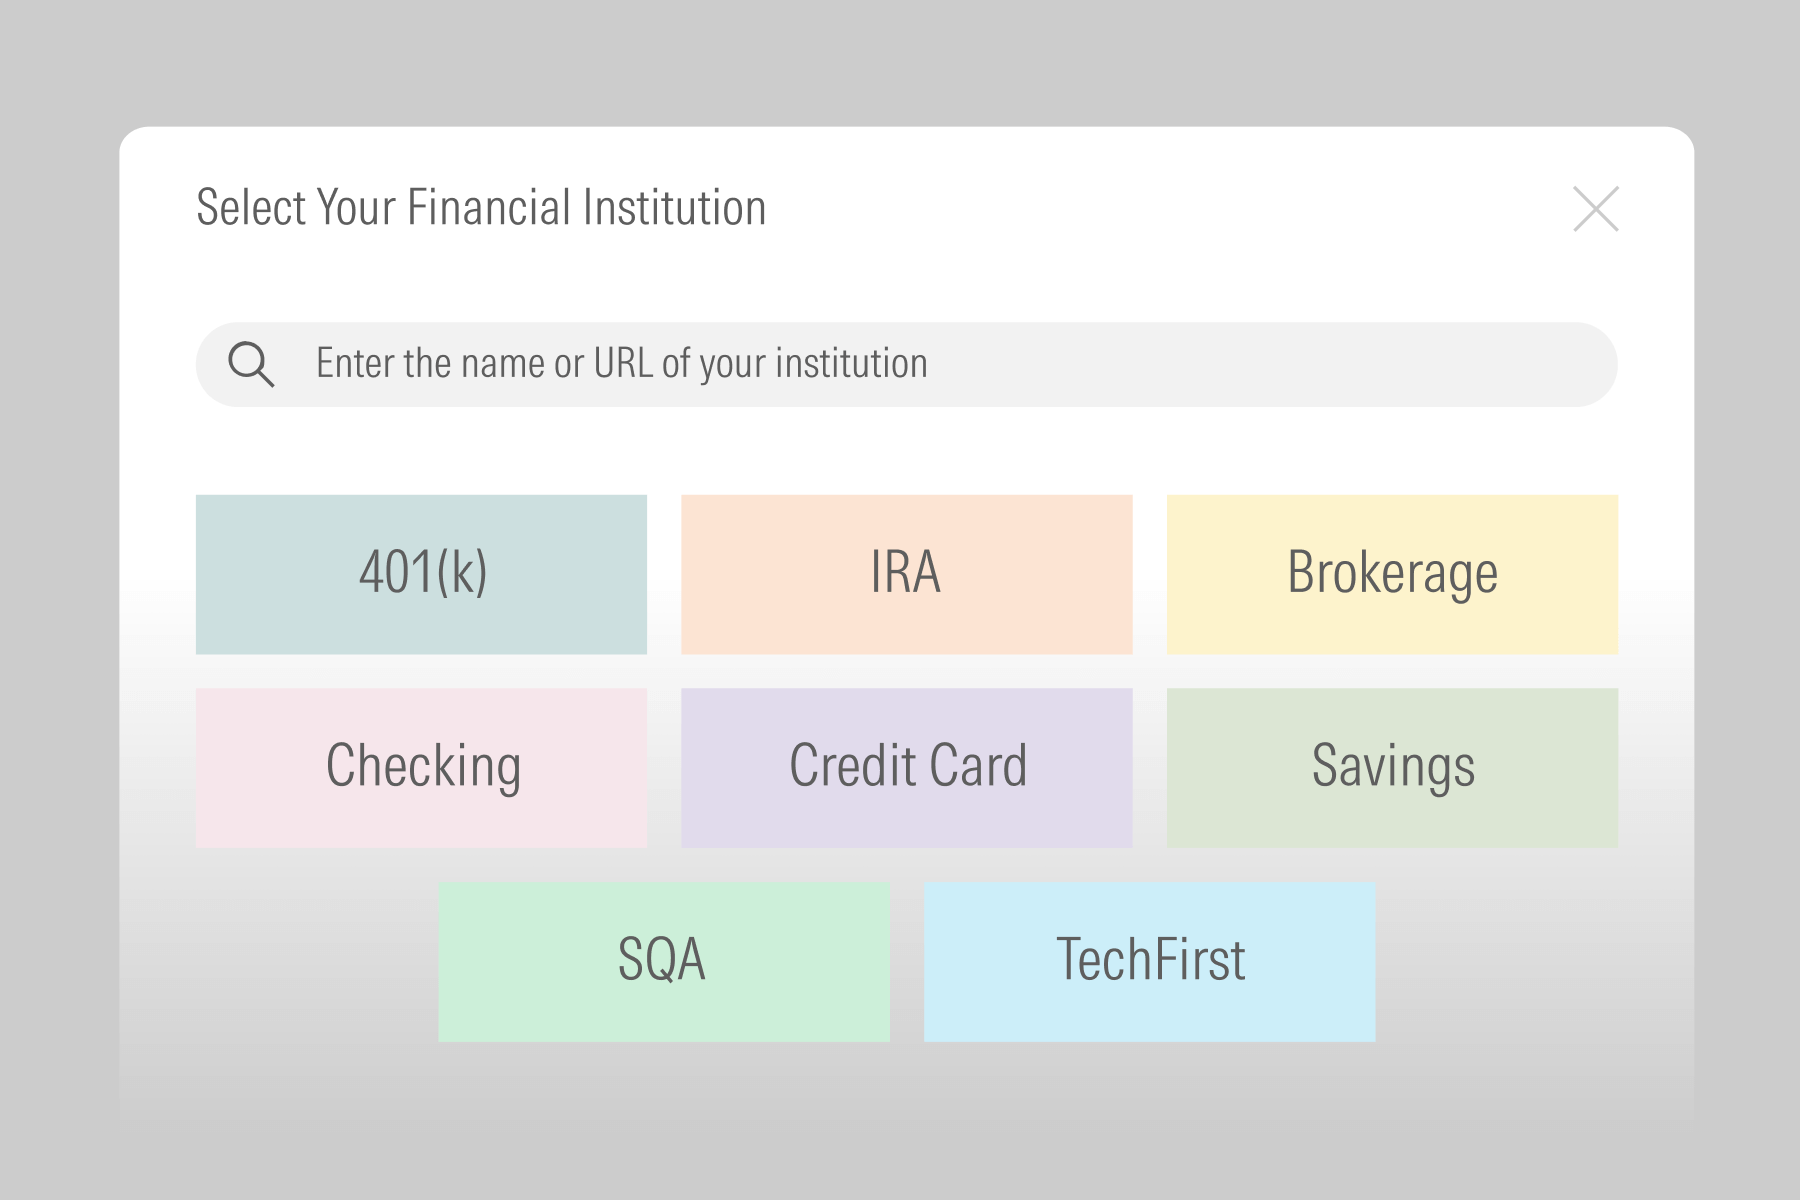The image size is (1800, 1200).
Task: Choose the Credit Card tile
Action: pos(906,767)
